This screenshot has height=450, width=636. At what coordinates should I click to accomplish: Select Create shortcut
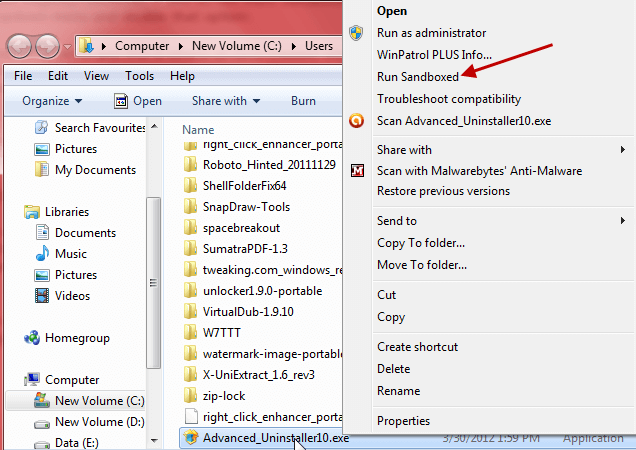pos(417,347)
